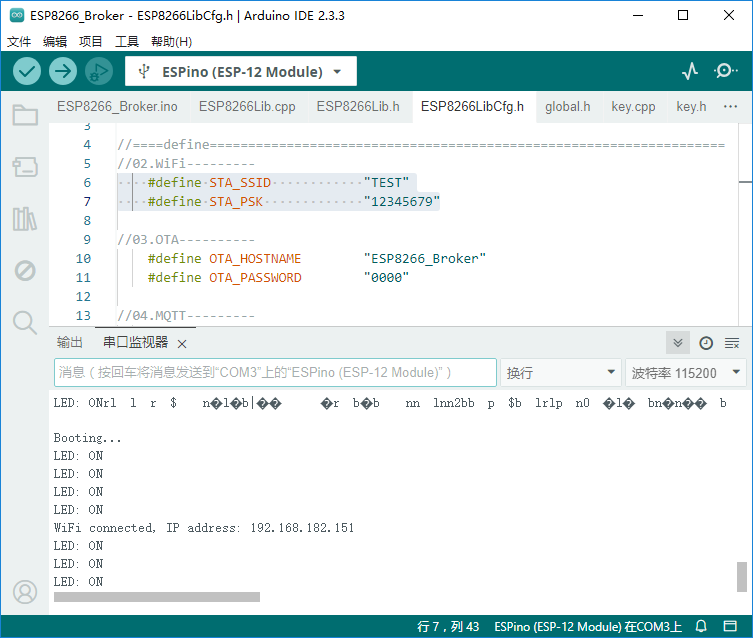Clear serial monitor output icon

tap(732, 343)
